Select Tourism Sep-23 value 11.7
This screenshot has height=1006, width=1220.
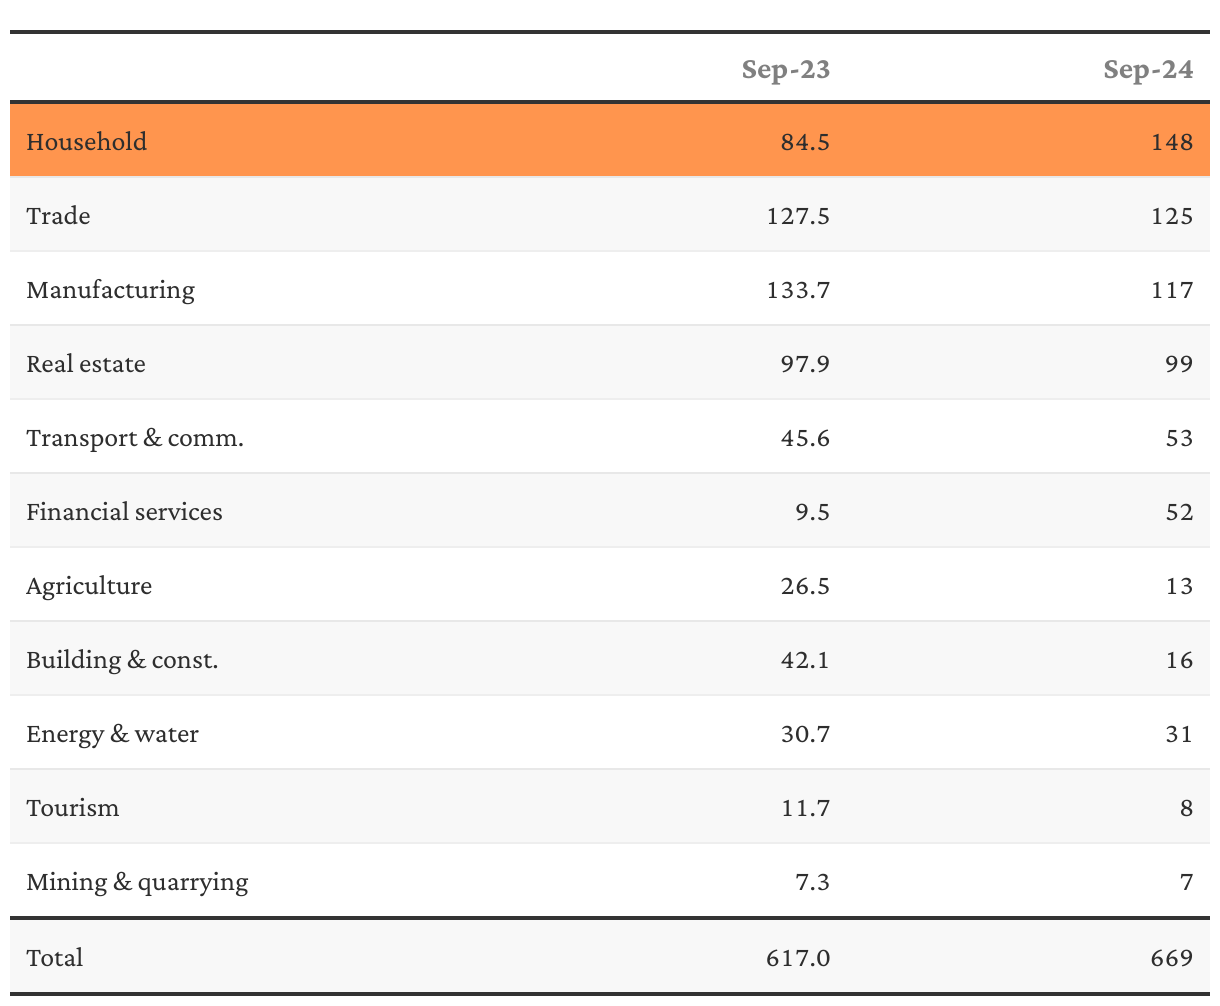805,808
